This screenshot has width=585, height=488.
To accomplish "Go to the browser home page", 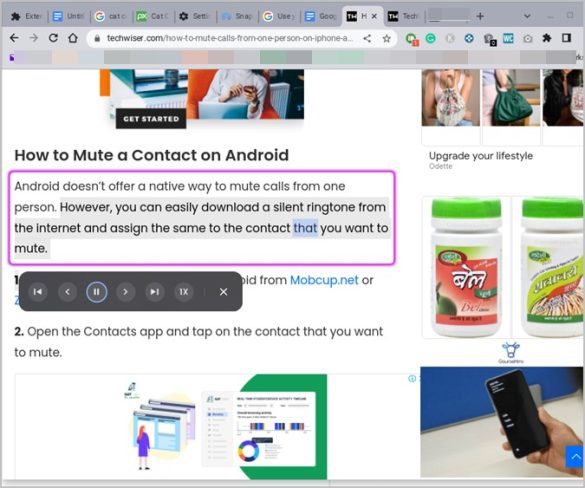I will 73,38.
